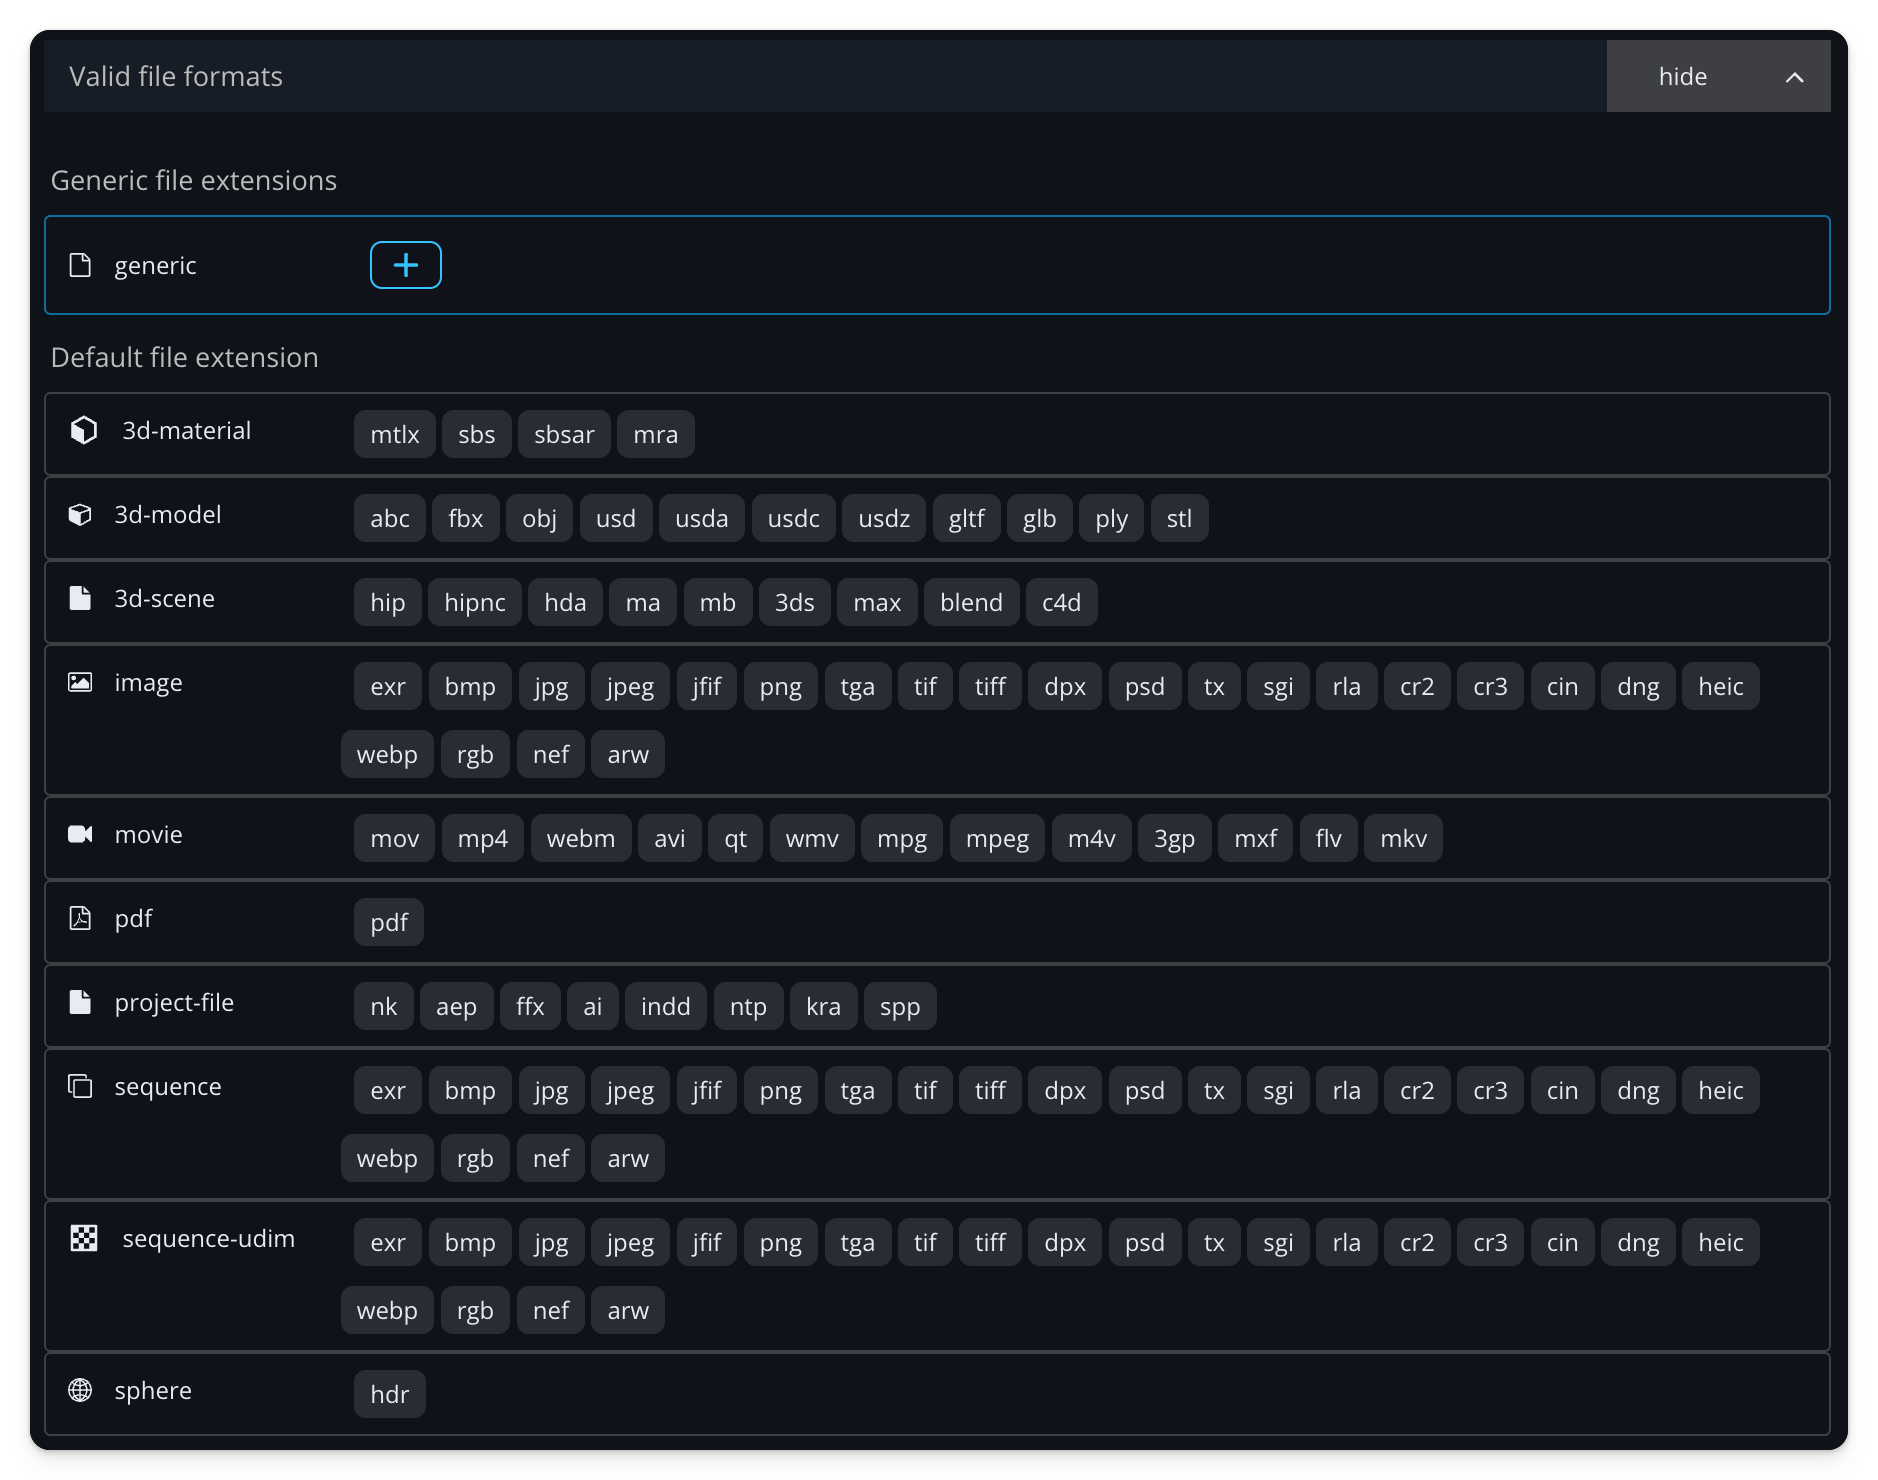
Task: Click the generic file icon
Action: 80,265
